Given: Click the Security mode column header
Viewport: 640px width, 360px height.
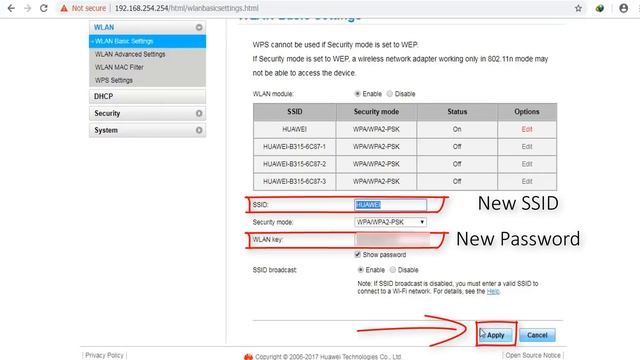Looking at the screenshot, I should pyautogui.click(x=376, y=112).
